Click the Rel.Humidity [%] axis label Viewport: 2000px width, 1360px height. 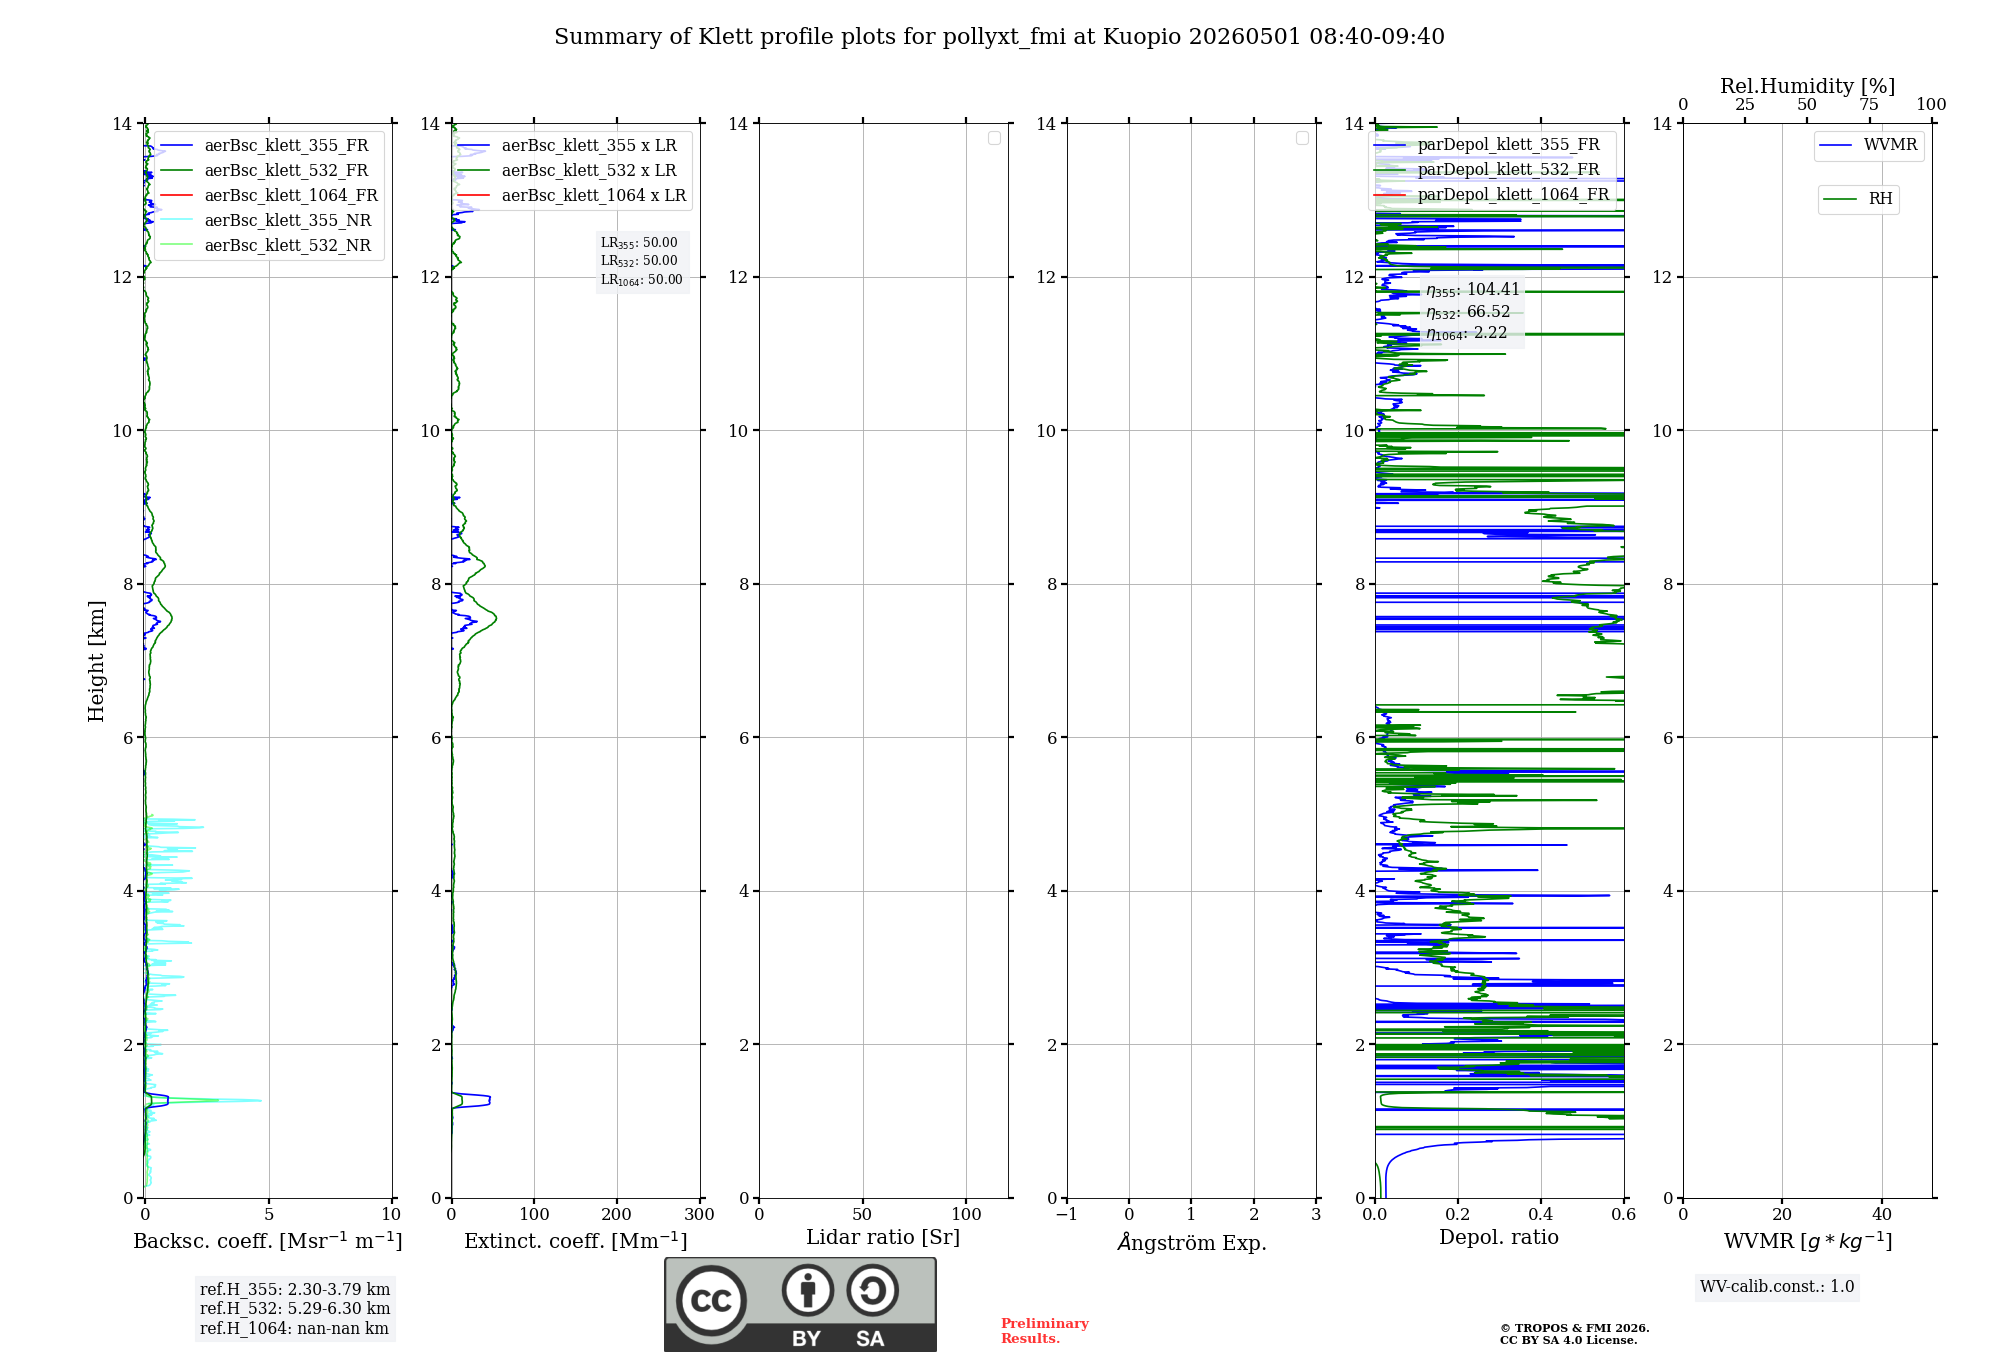[x=1808, y=86]
